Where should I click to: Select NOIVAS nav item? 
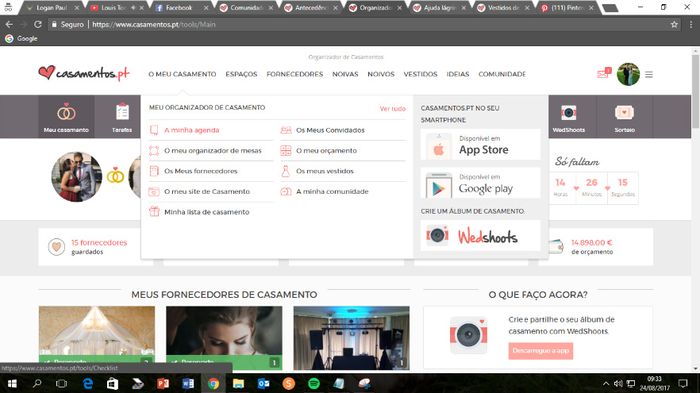point(345,74)
